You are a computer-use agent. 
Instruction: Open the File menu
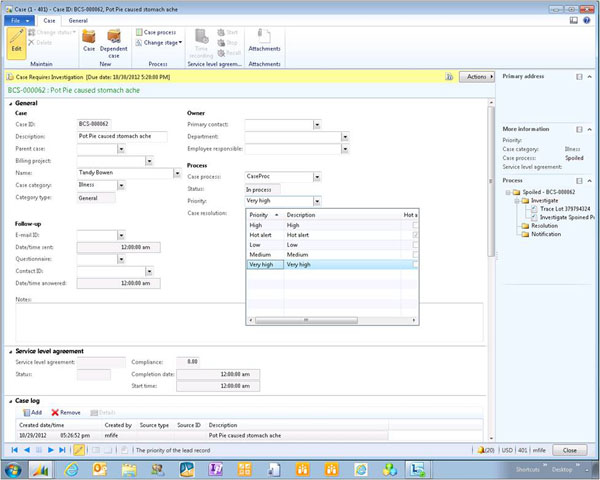click(x=18, y=20)
